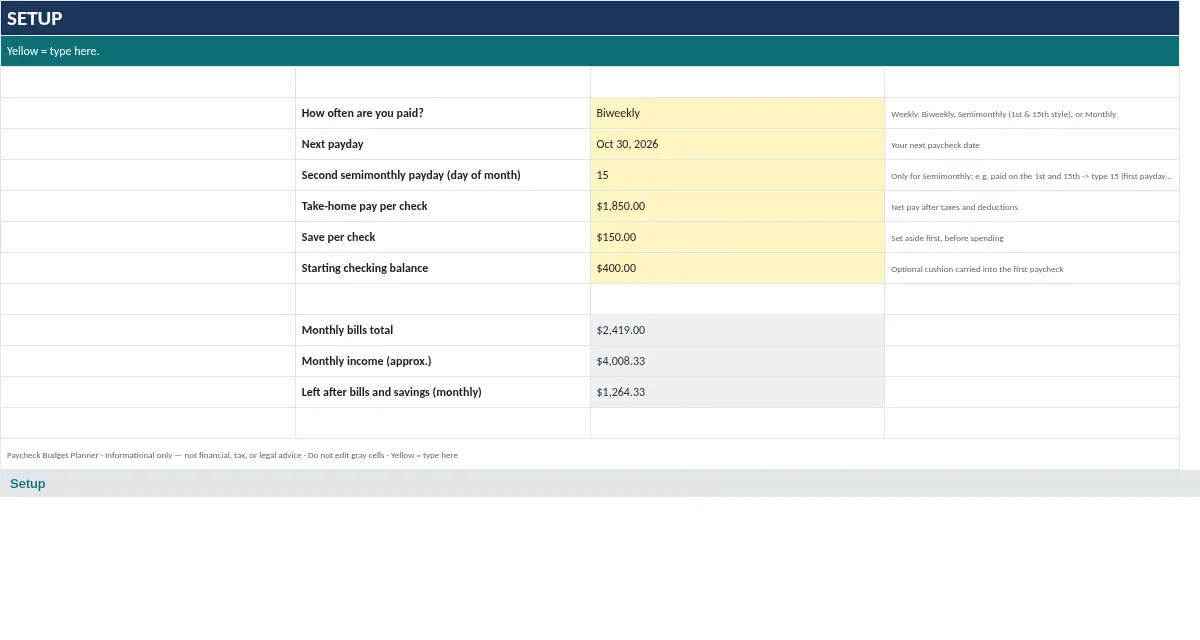Click the 'Yellow = type here.' instruction bar
Image resolution: width=1200 pixels, height=640 pixels.
point(590,51)
